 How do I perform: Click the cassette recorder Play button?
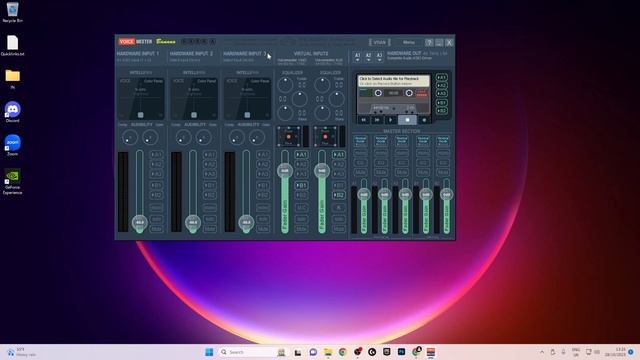pos(391,120)
